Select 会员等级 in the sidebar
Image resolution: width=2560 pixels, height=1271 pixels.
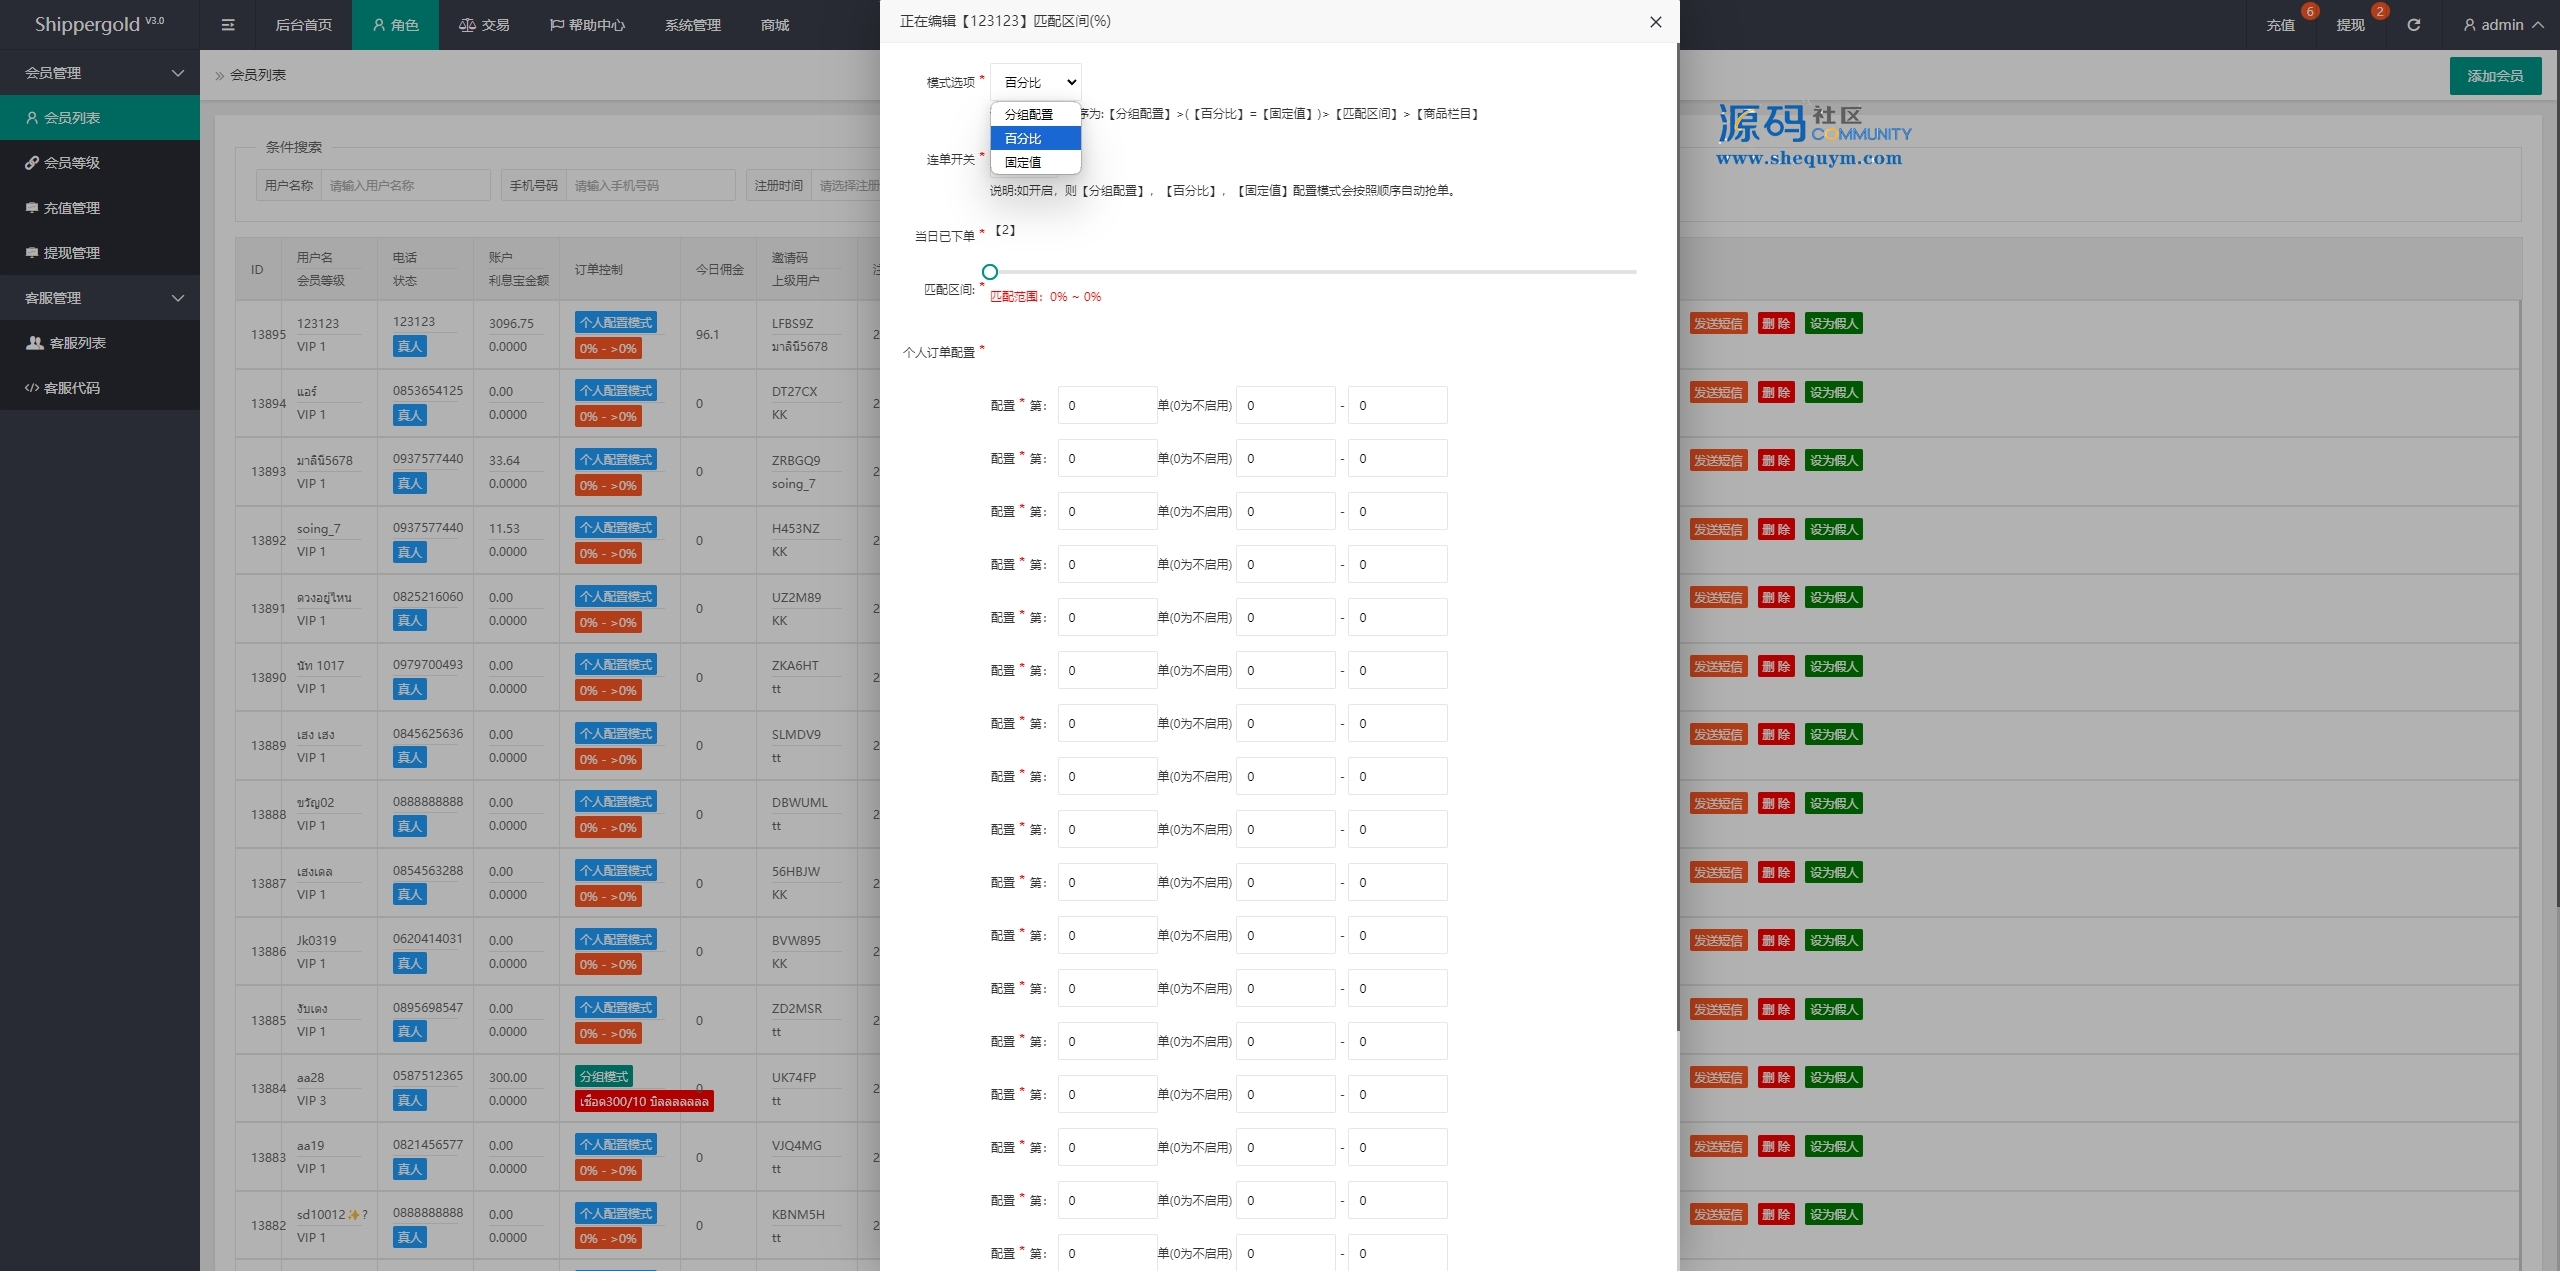click(100, 163)
